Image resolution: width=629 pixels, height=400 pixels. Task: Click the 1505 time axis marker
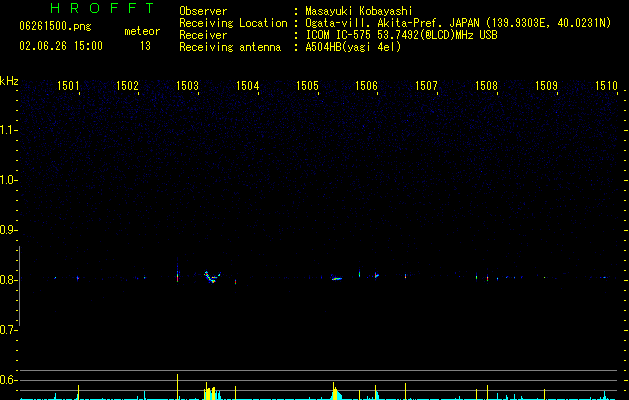[307, 86]
